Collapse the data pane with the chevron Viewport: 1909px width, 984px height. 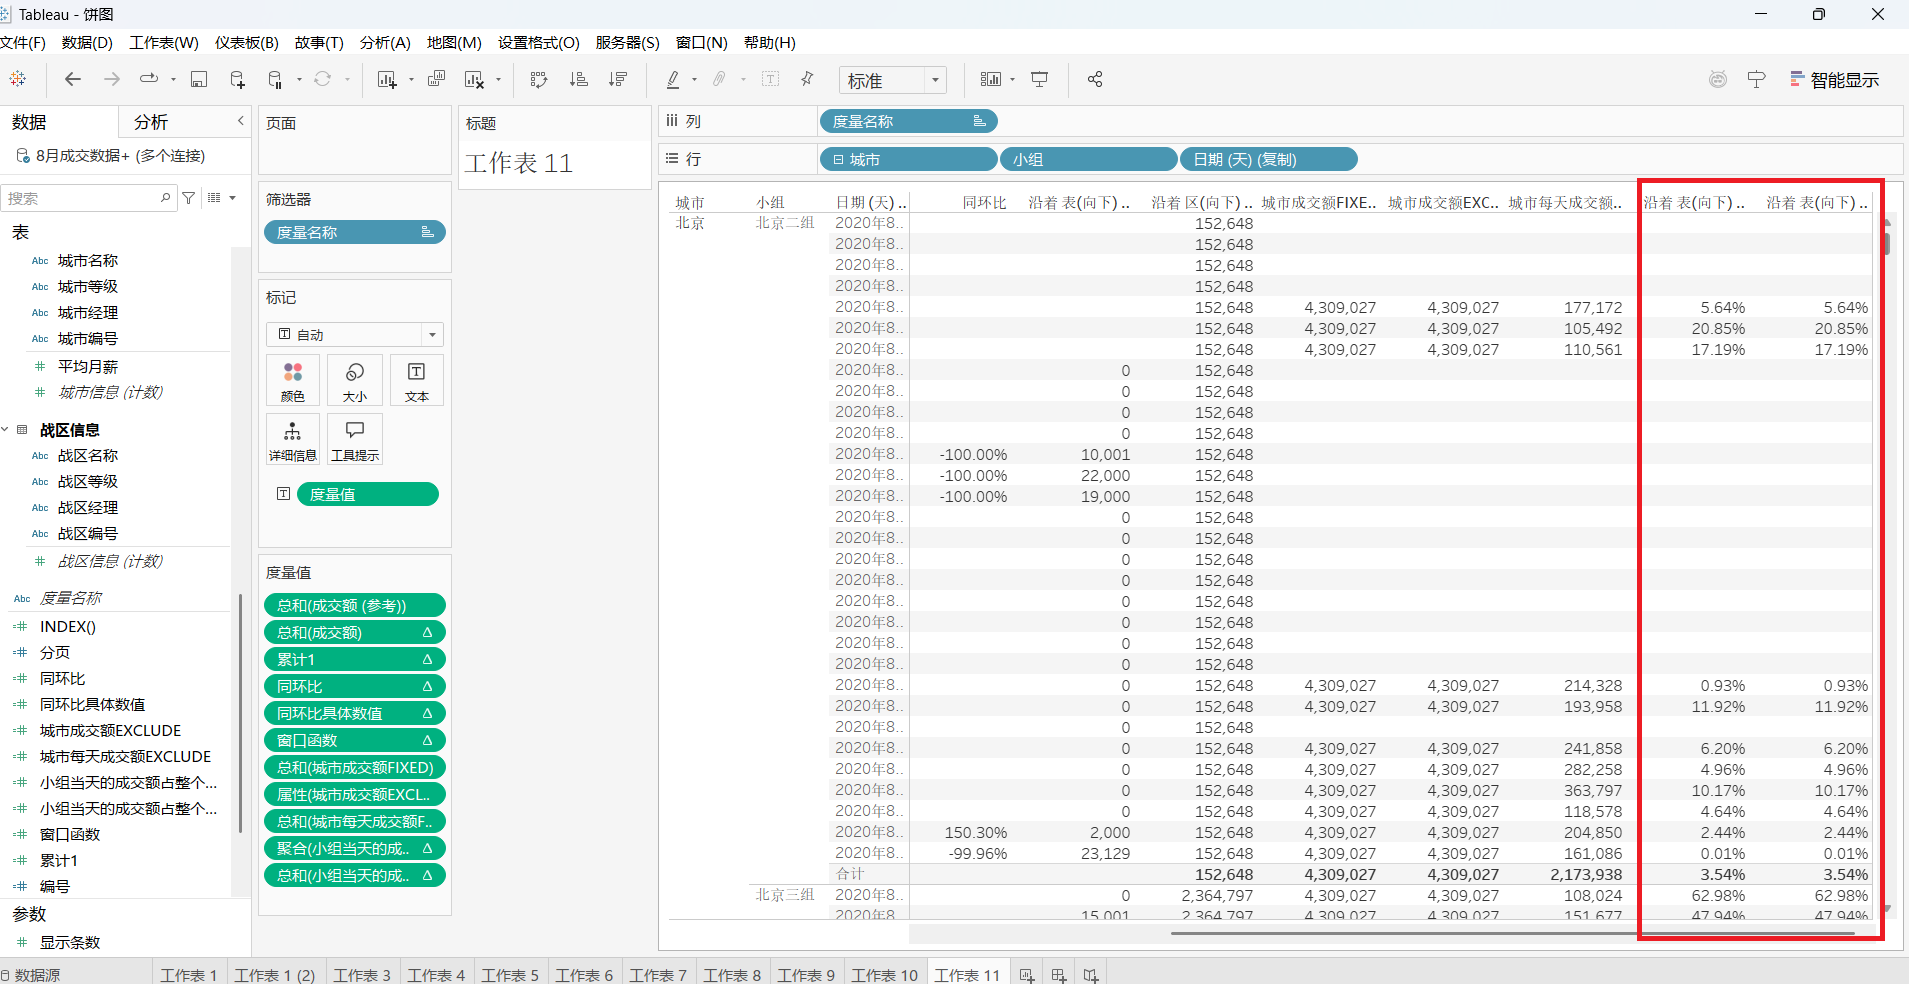tap(240, 121)
